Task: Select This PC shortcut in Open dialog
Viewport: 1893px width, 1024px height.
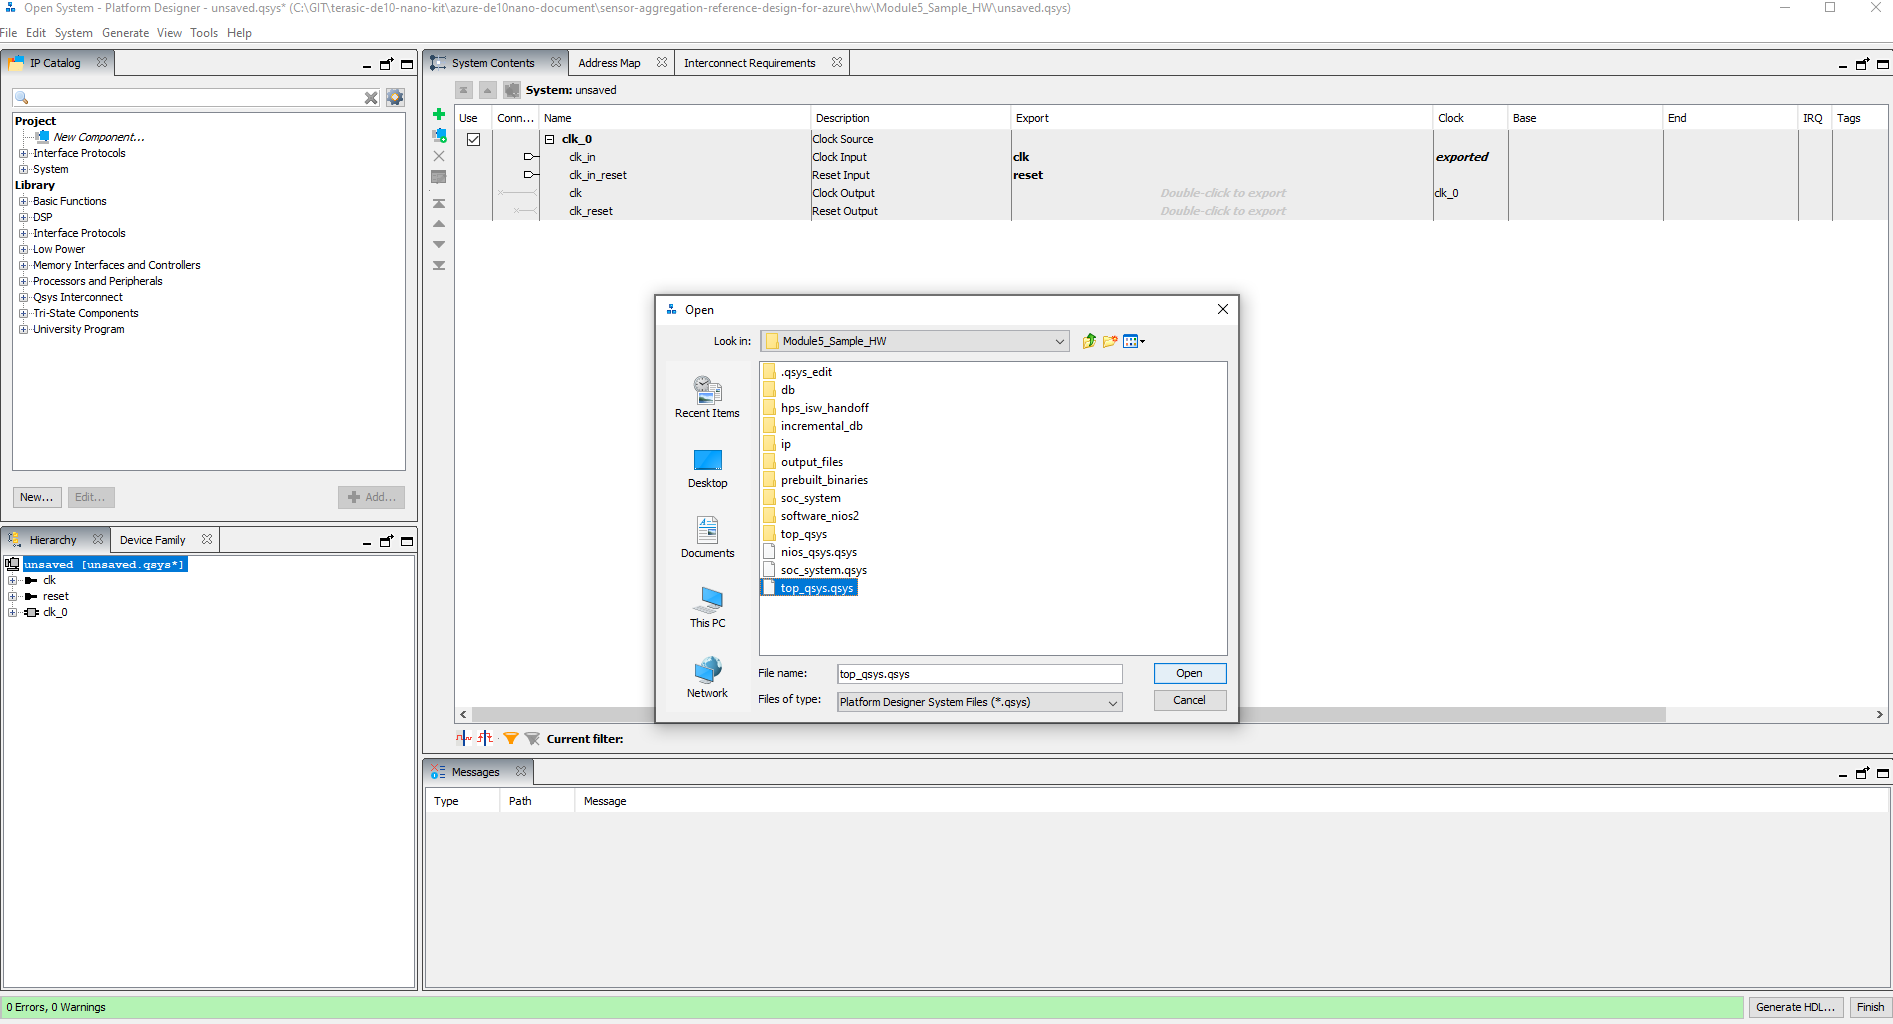Action: tap(707, 607)
